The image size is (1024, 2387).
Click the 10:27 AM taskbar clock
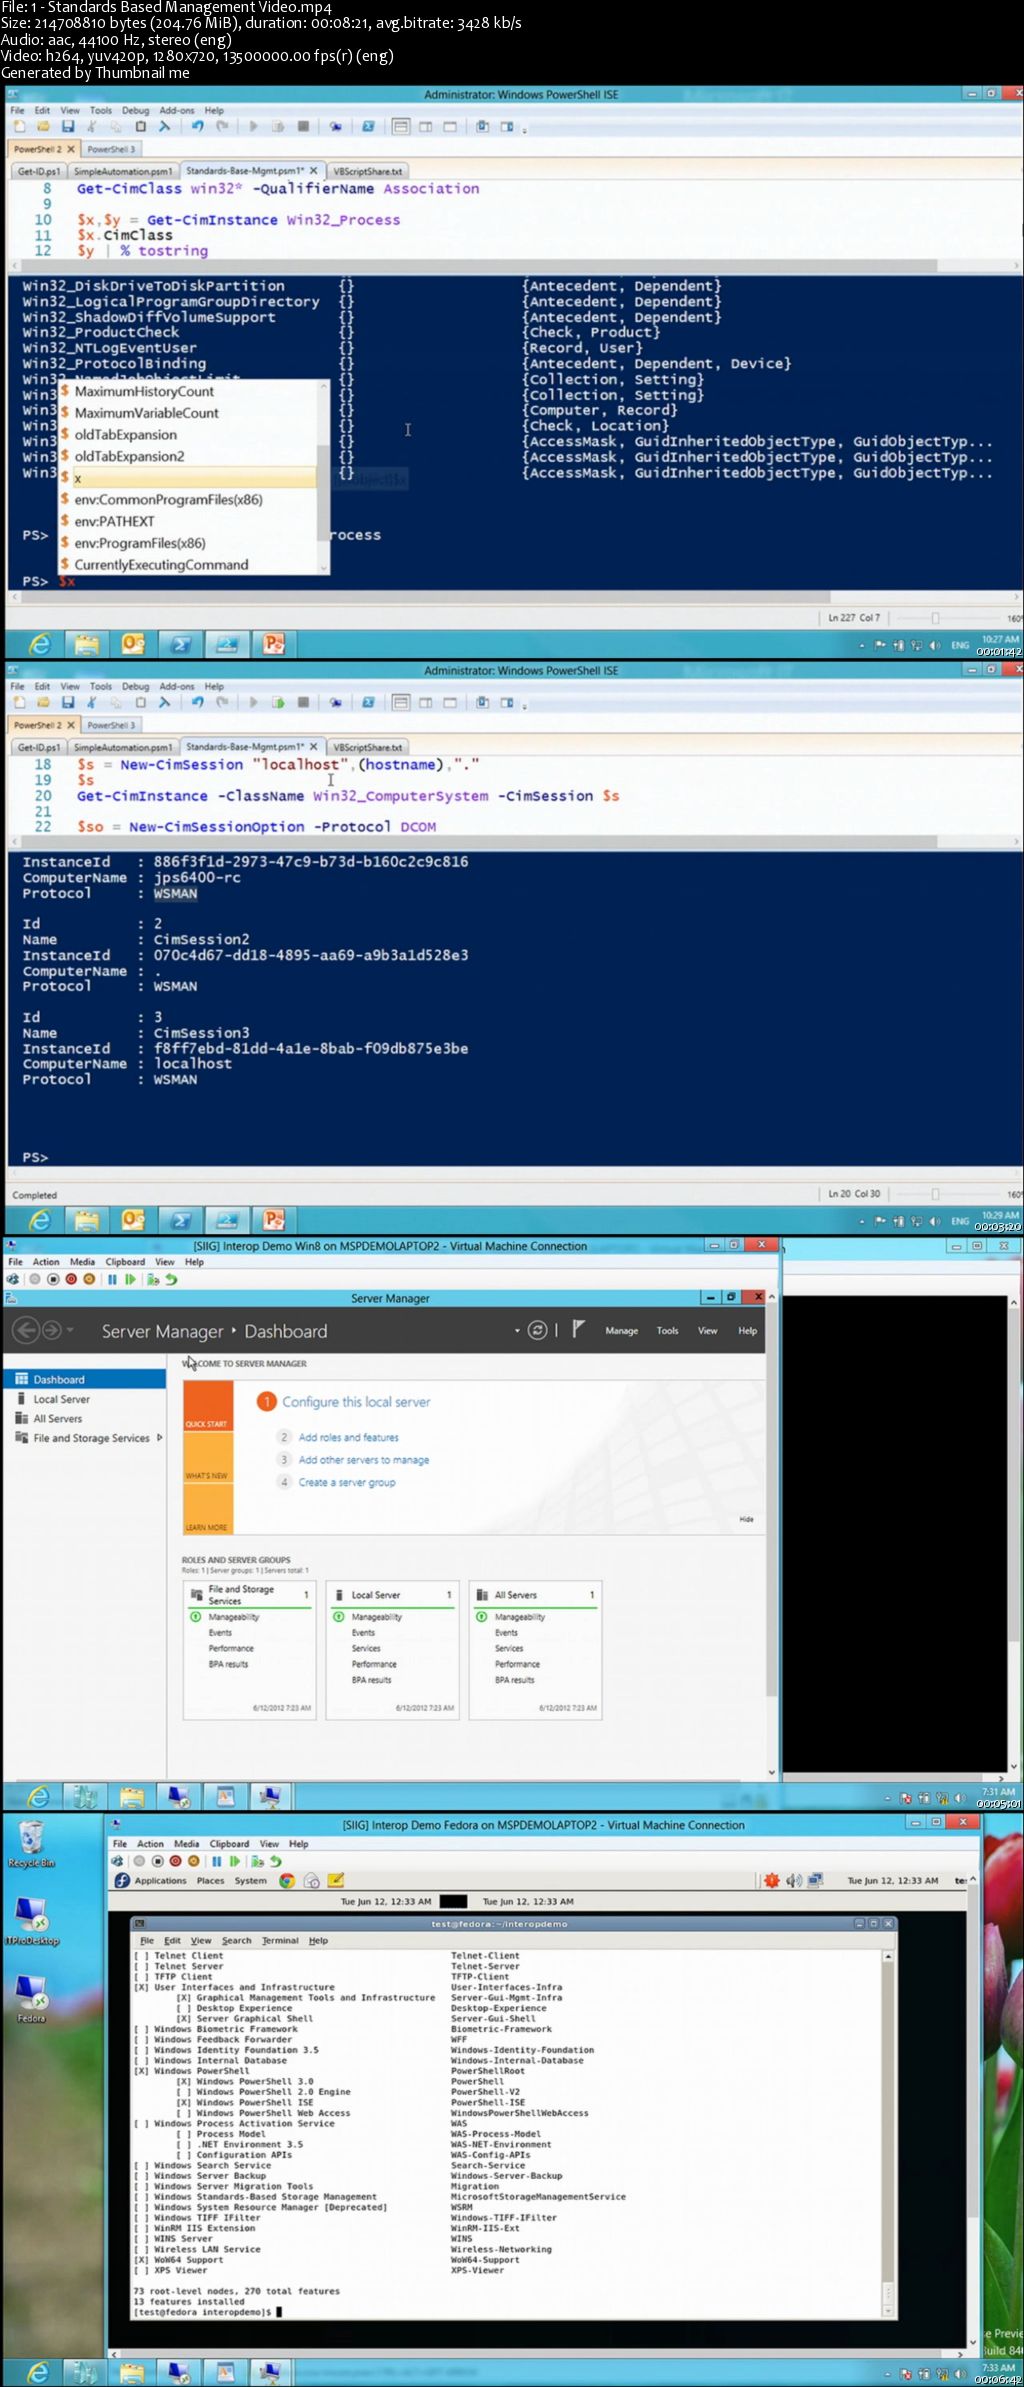tap(1000, 639)
